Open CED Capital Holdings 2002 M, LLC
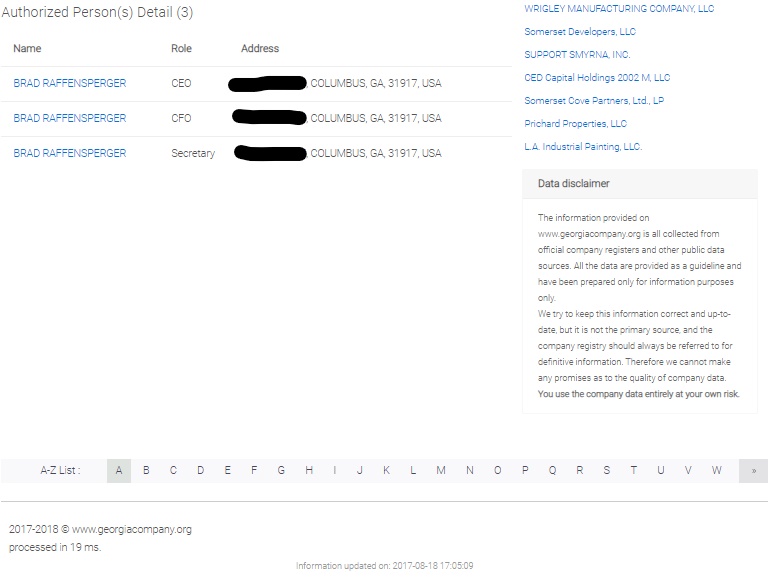 coord(597,78)
